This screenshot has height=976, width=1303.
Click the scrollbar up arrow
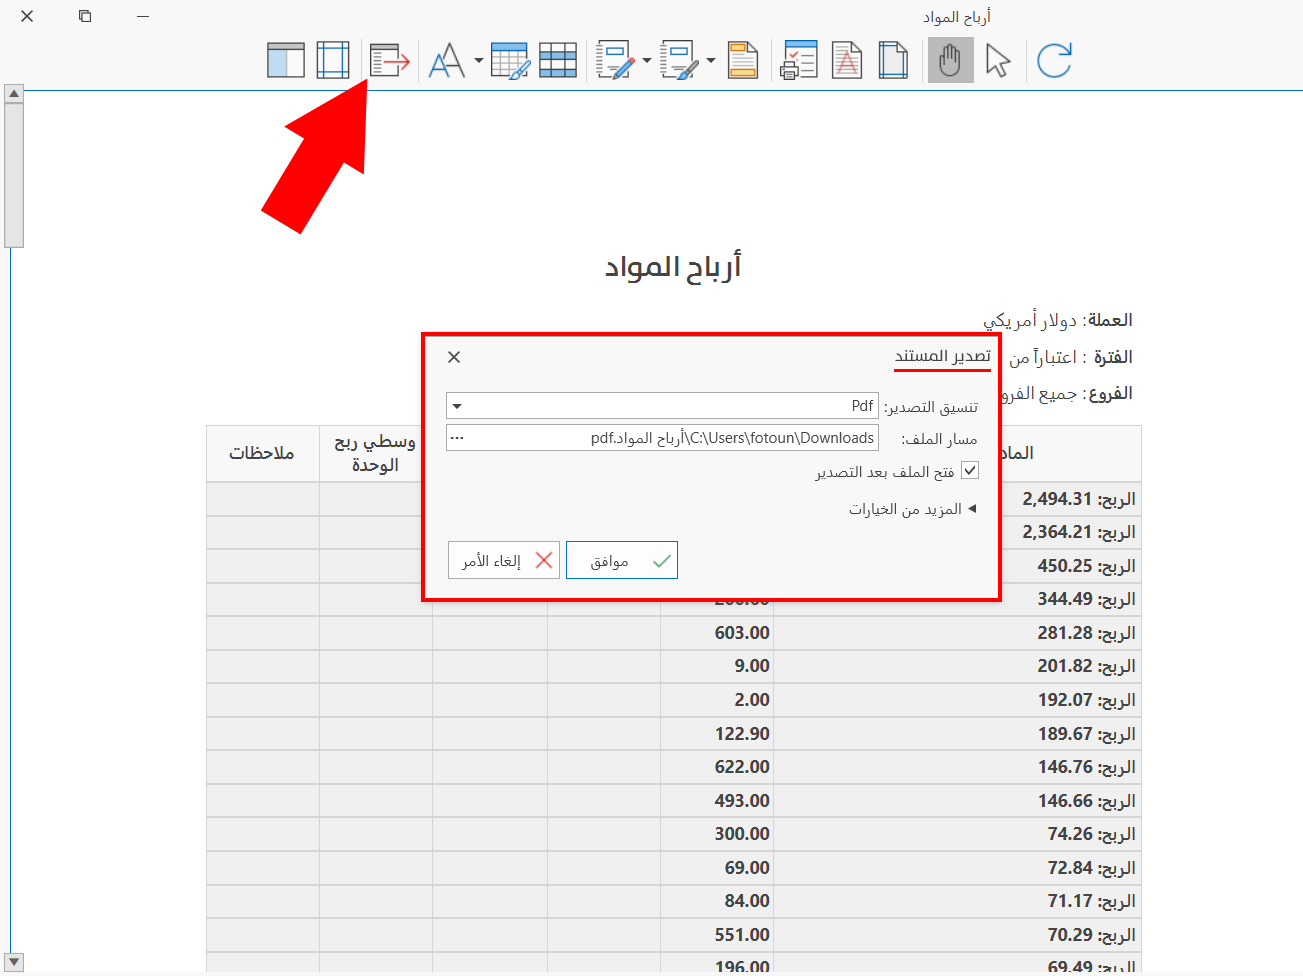(x=14, y=94)
